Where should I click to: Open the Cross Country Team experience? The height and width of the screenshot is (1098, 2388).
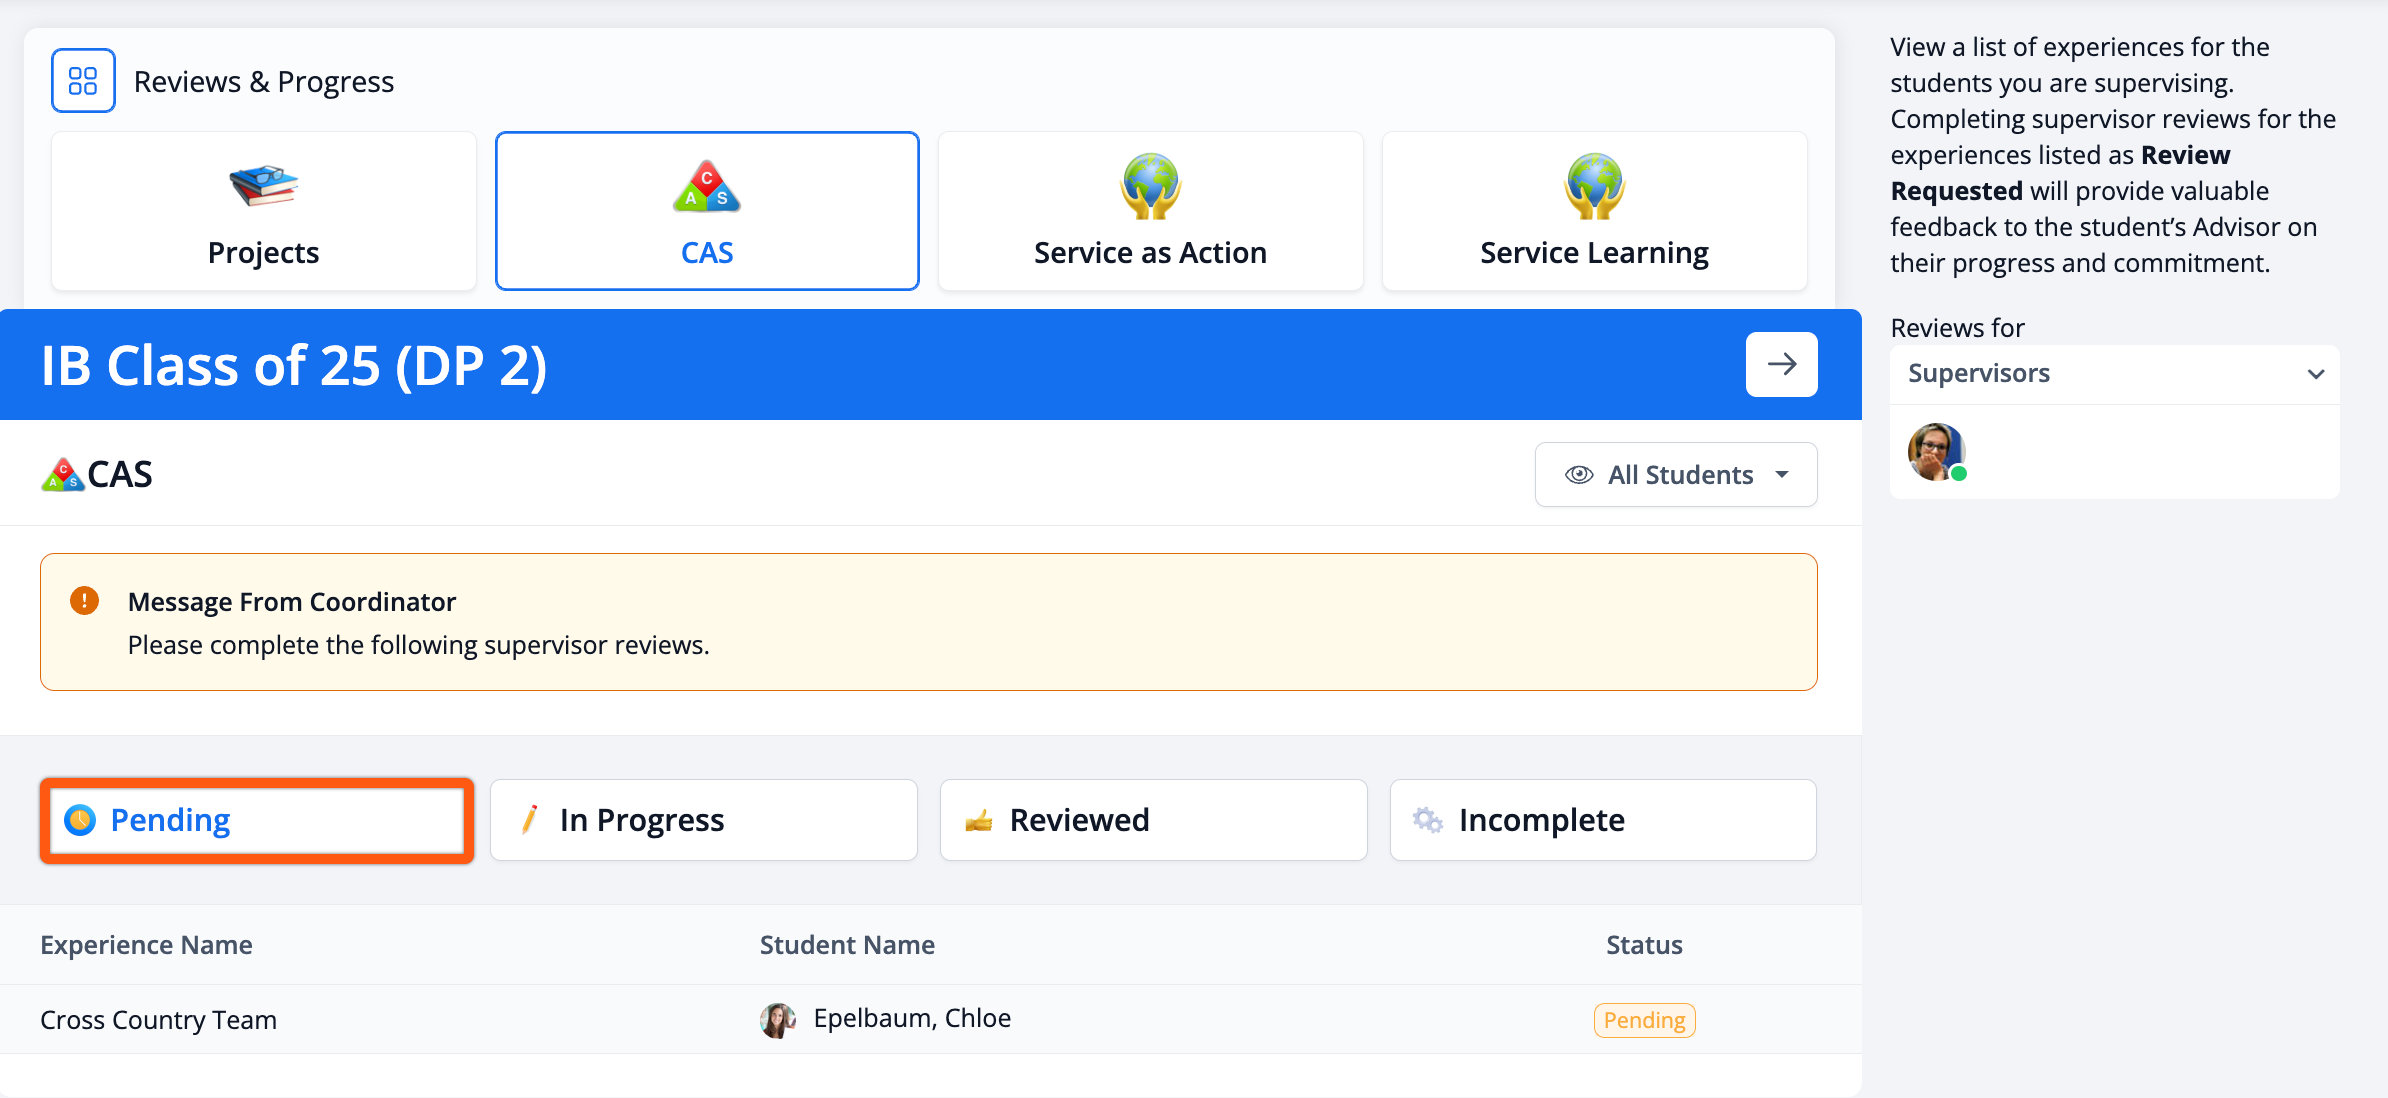(158, 1020)
